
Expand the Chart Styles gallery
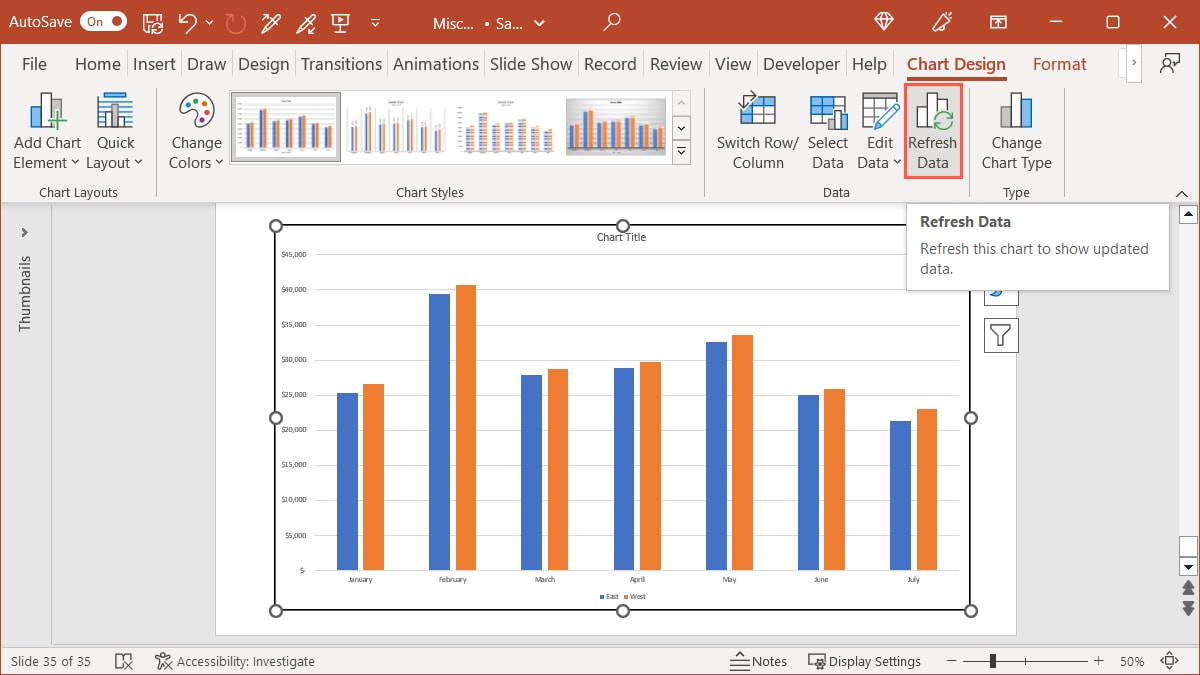point(682,152)
